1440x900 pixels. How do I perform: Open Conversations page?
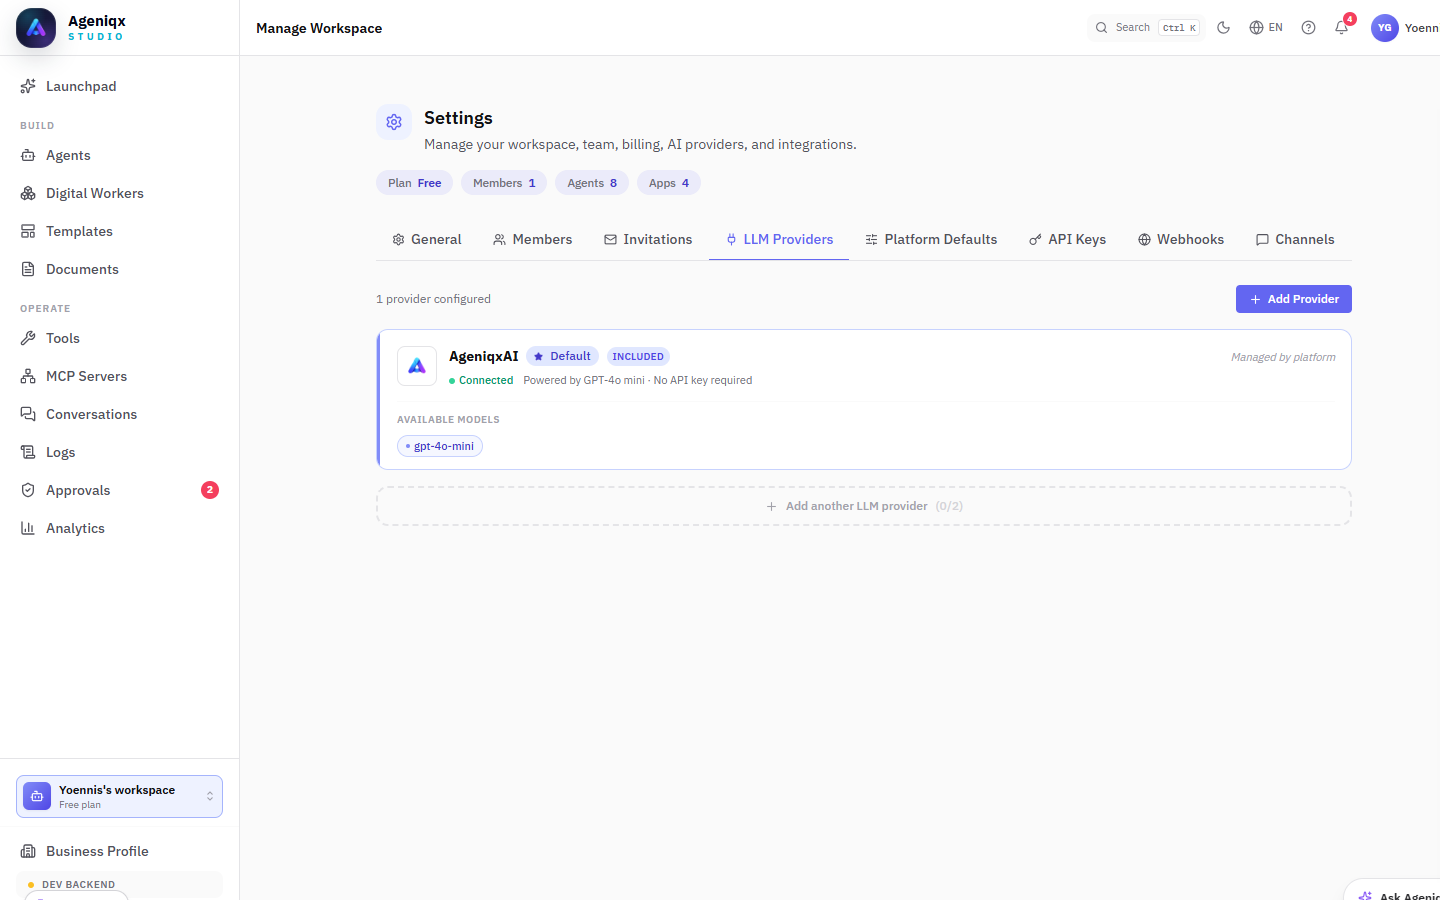click(x=119, y=414)
